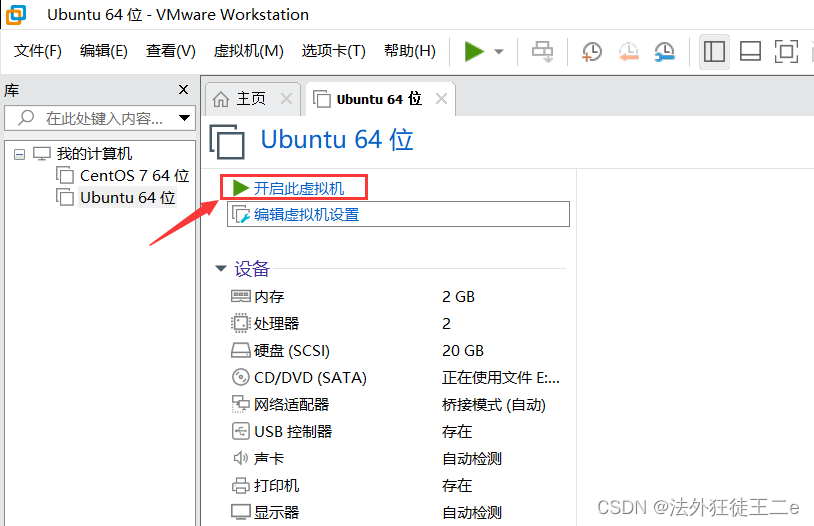Click the CD/DVD (SATA) disc icon
The height and width of the screenshot is (526, 814).
point(240,377)
